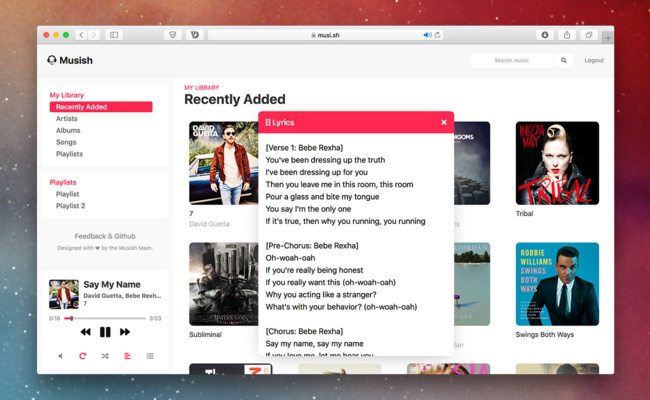Mute the player volume icon

[61, 356]
